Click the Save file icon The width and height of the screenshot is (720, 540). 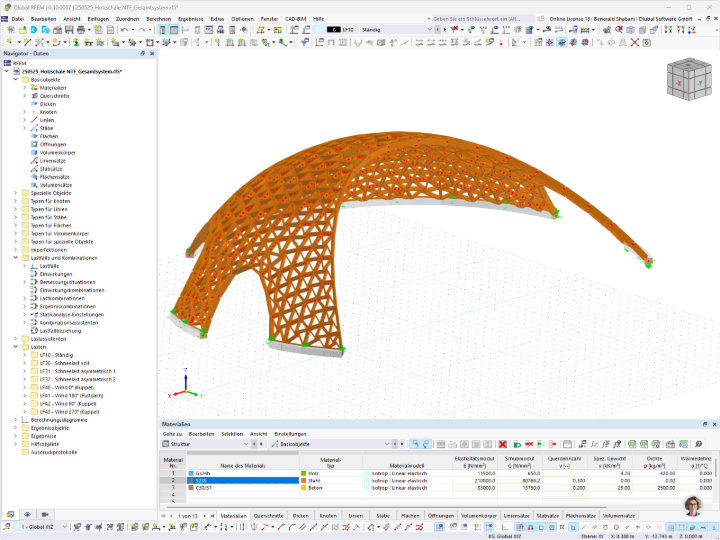coord(69,30)
